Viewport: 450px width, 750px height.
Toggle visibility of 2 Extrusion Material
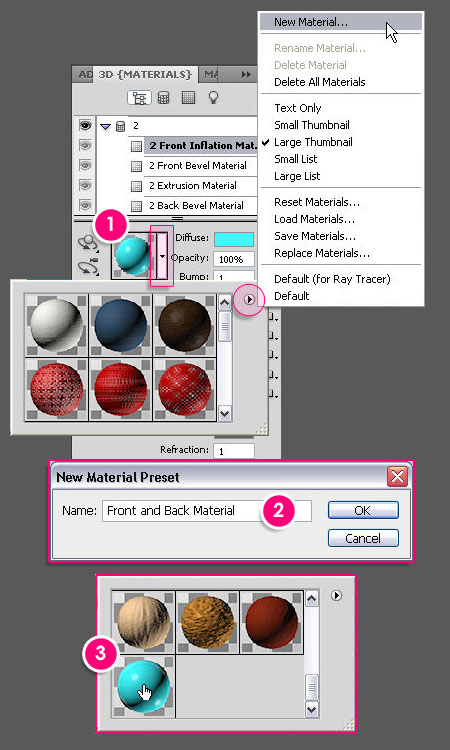tap(85, 185)
